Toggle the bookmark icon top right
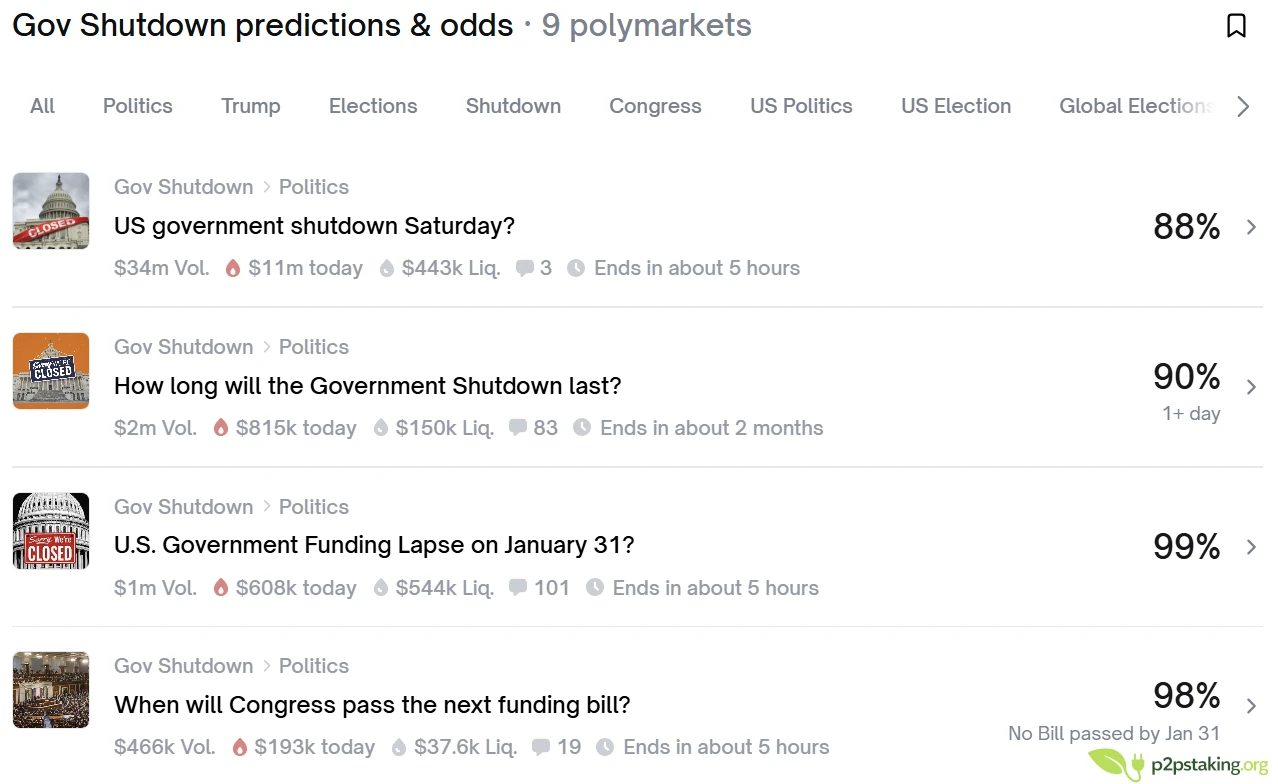 (1236, 27)
